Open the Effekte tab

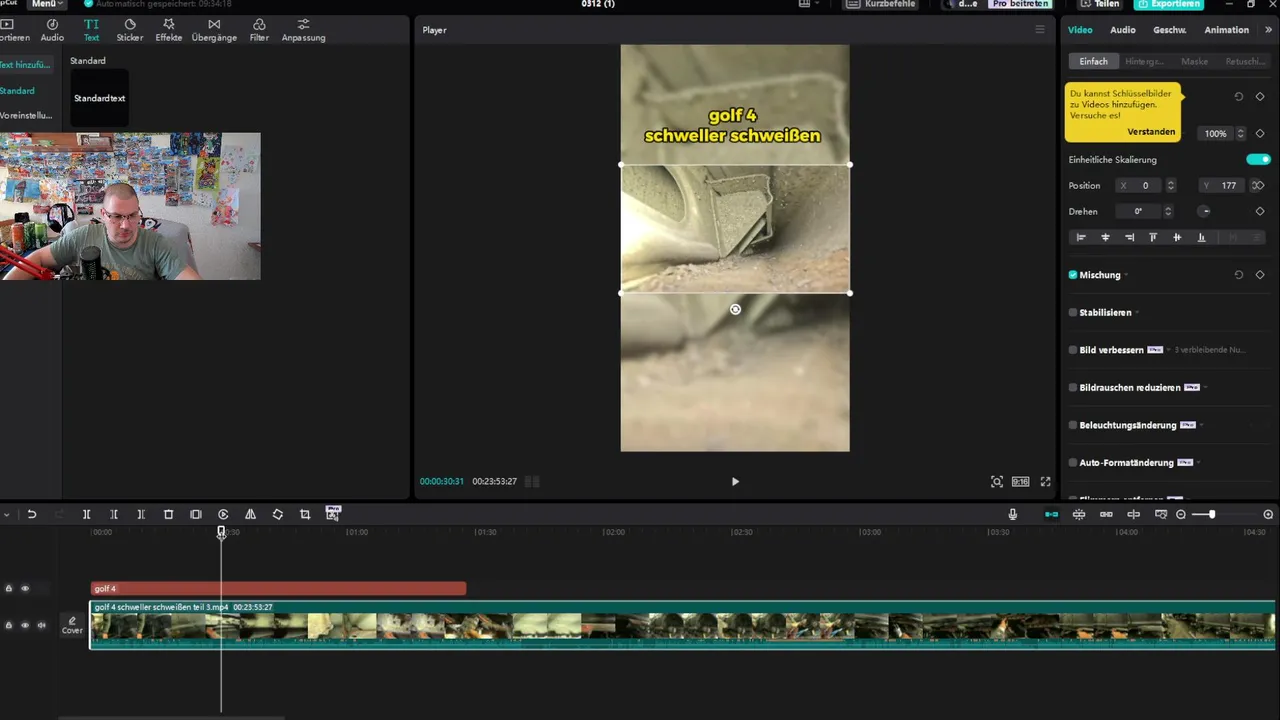click(169, 30)
